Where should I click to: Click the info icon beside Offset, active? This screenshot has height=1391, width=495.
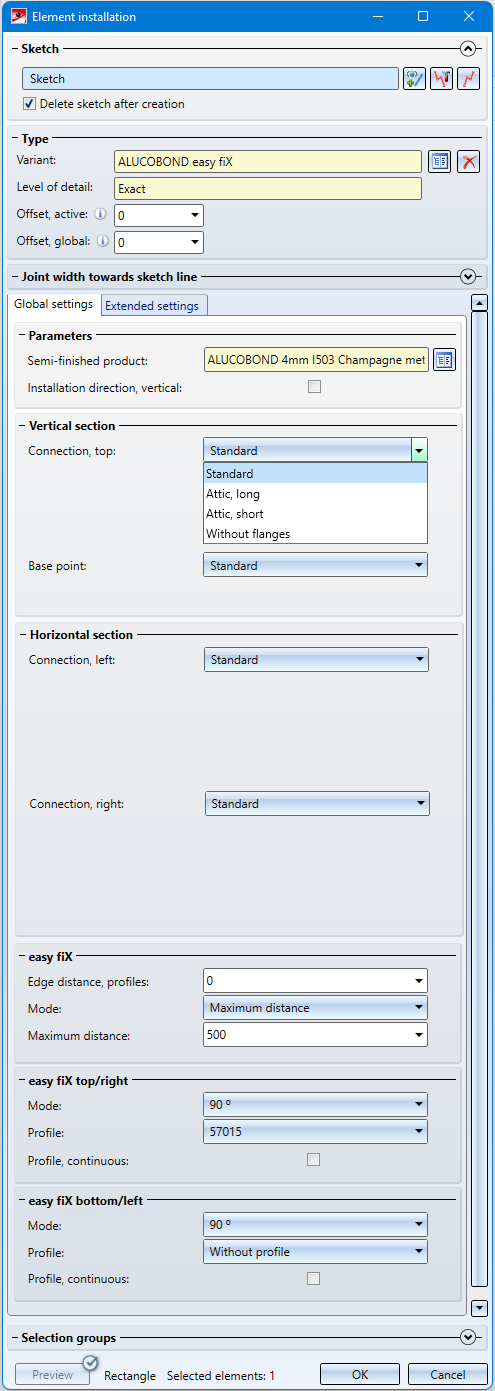click(100, 214)
